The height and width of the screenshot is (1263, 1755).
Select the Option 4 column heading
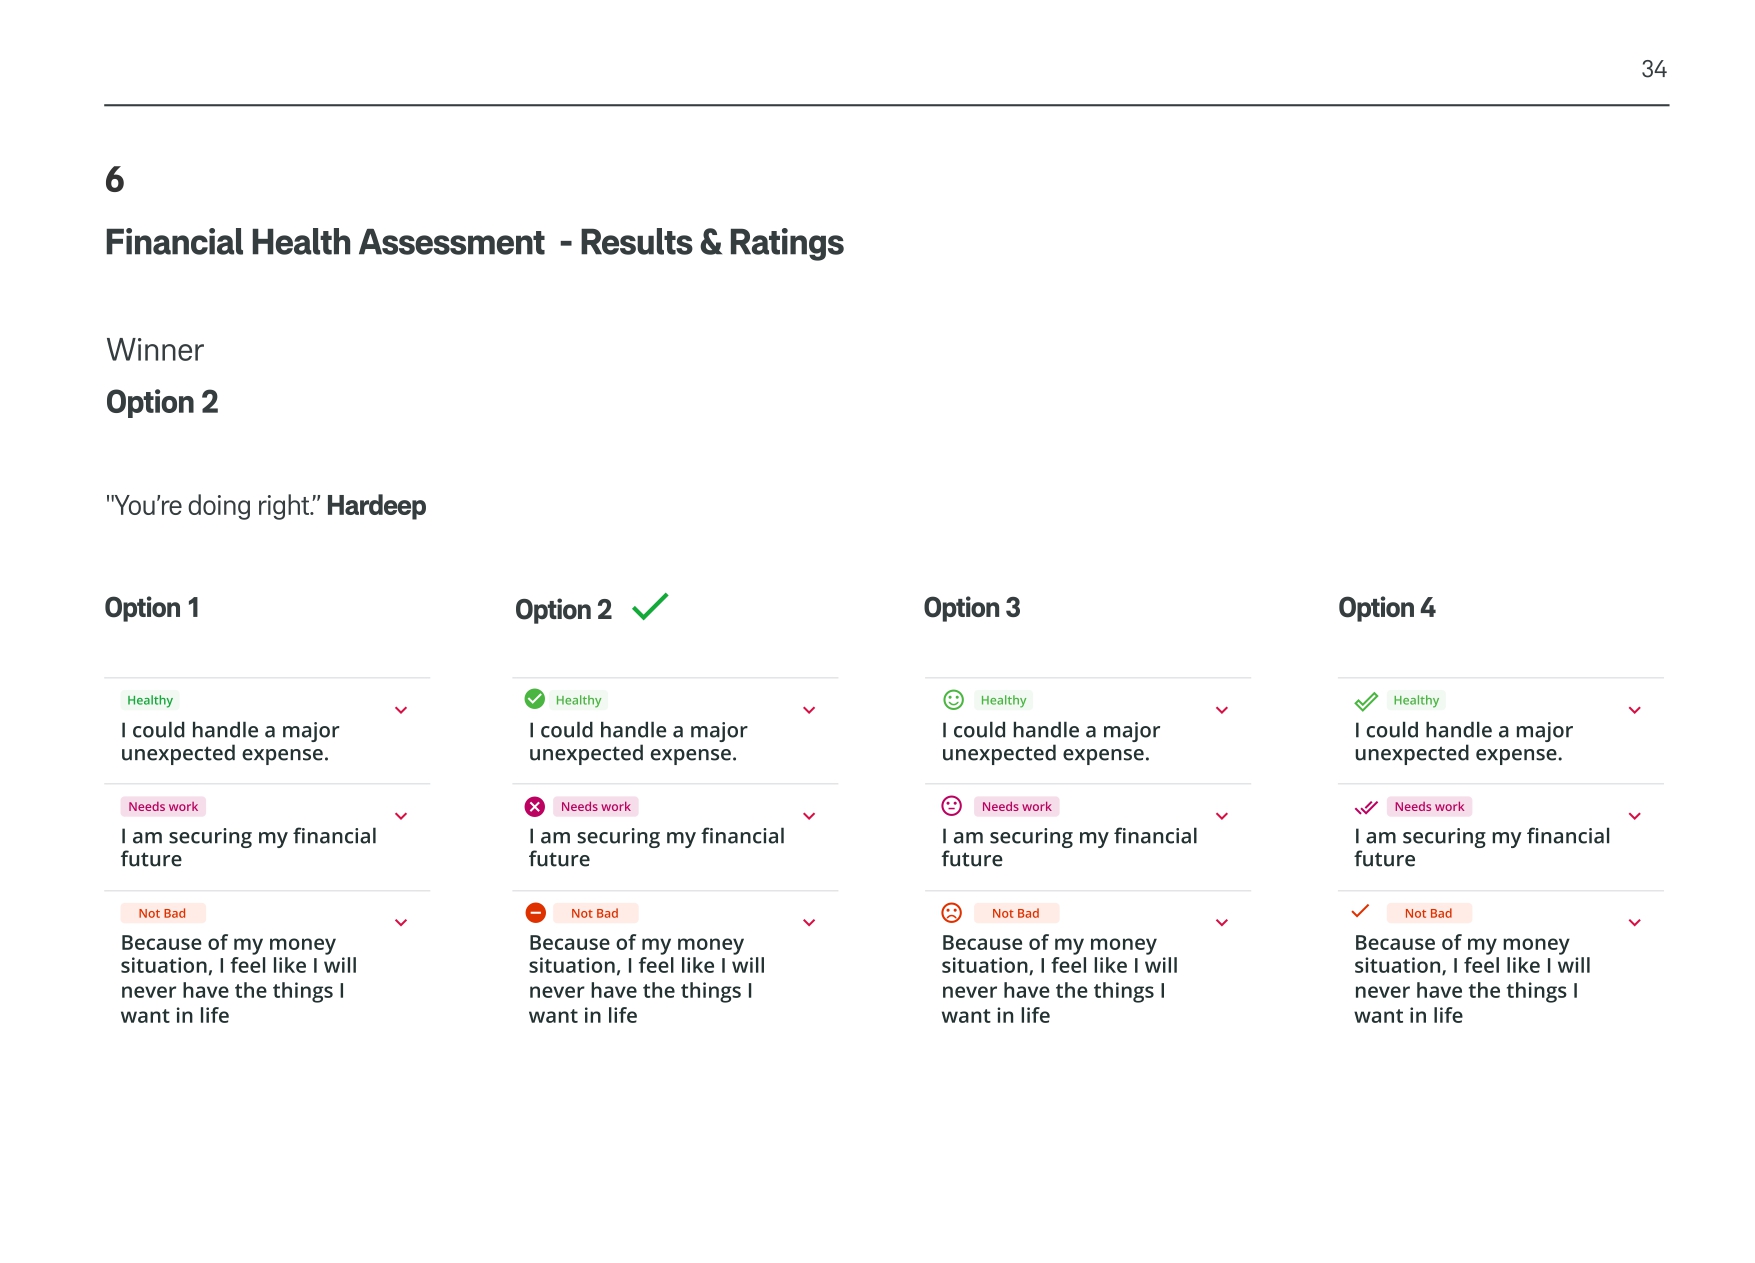click(x=1386, y=608)
